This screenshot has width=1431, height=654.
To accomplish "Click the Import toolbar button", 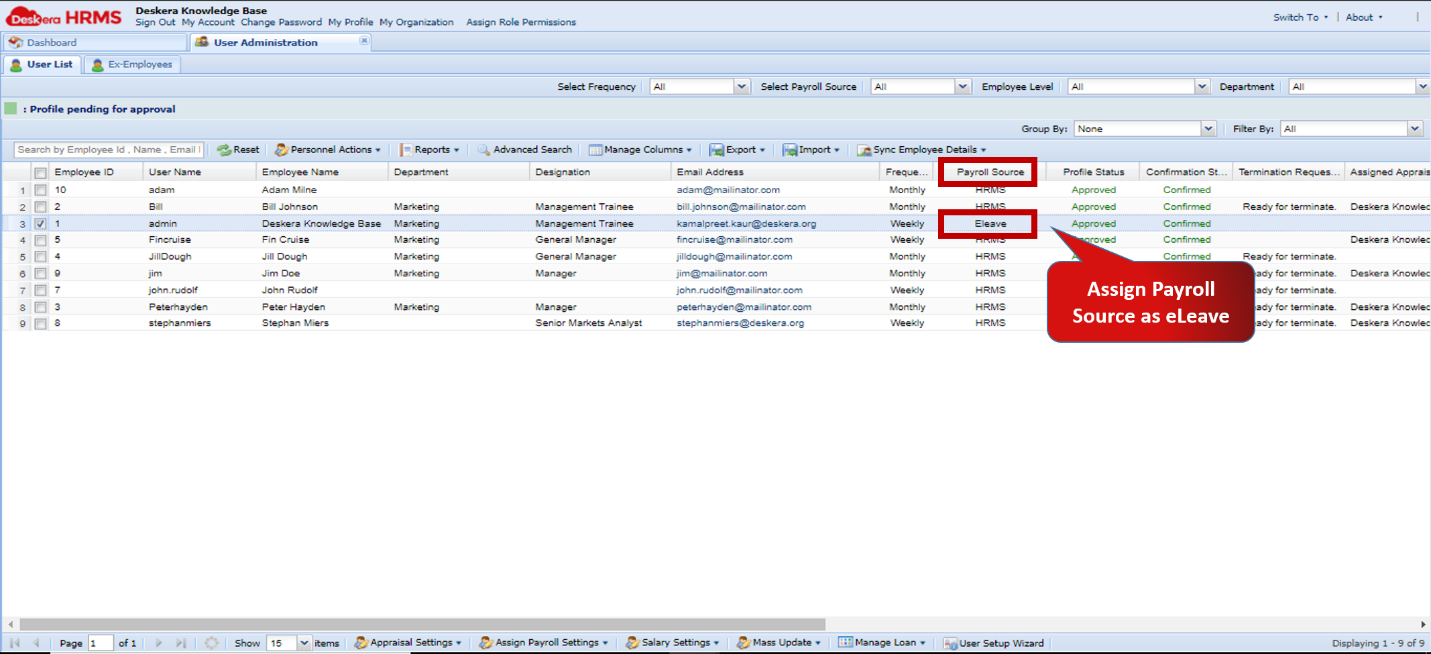I will coord(811,150).
